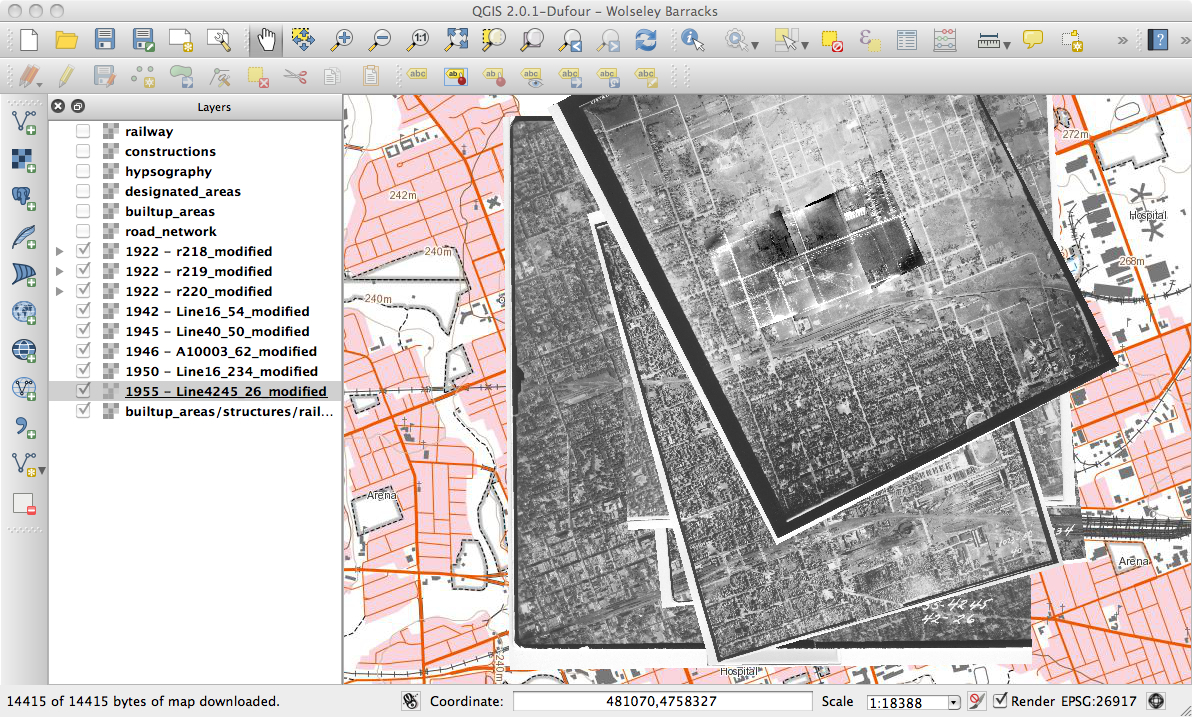Click Add PostGIS Layer elephant icon
This screenshot has height=717, width=1192.
tap(23, 197)
